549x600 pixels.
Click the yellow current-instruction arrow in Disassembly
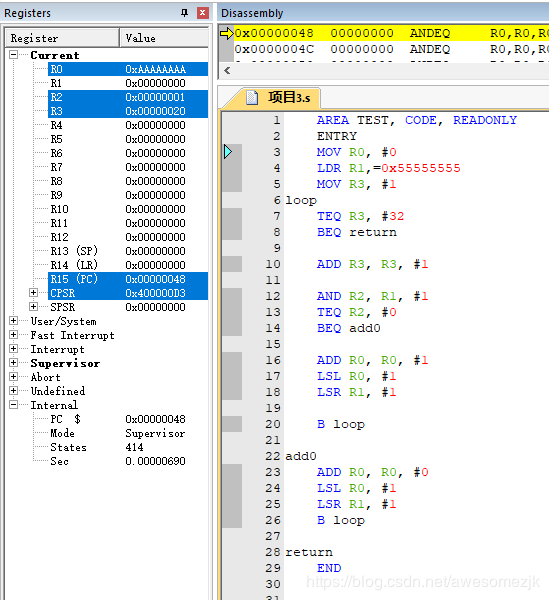click(227, 33)
